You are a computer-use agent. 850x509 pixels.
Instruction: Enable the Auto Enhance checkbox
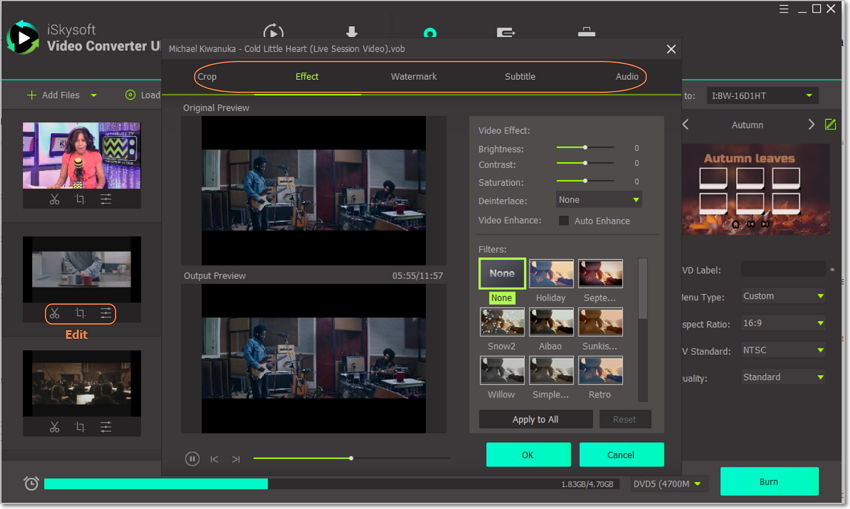coord(564,221)
